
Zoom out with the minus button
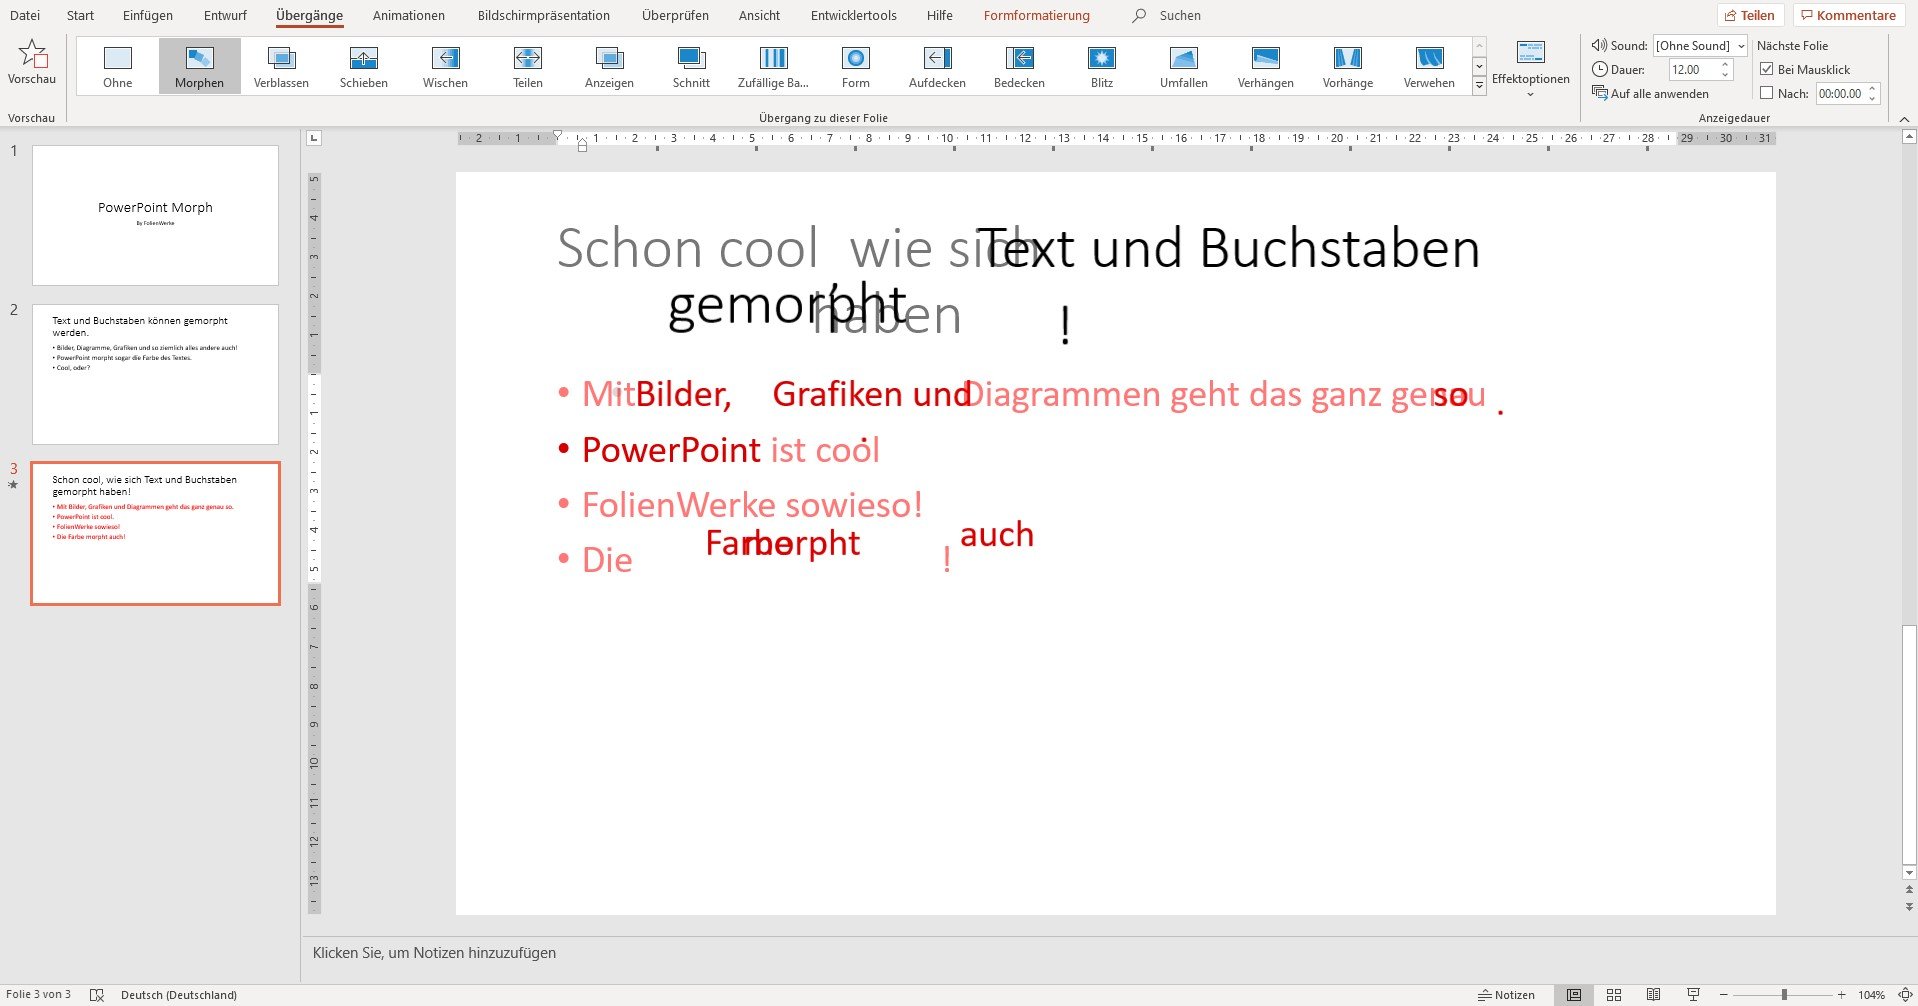pos(1725,995)
